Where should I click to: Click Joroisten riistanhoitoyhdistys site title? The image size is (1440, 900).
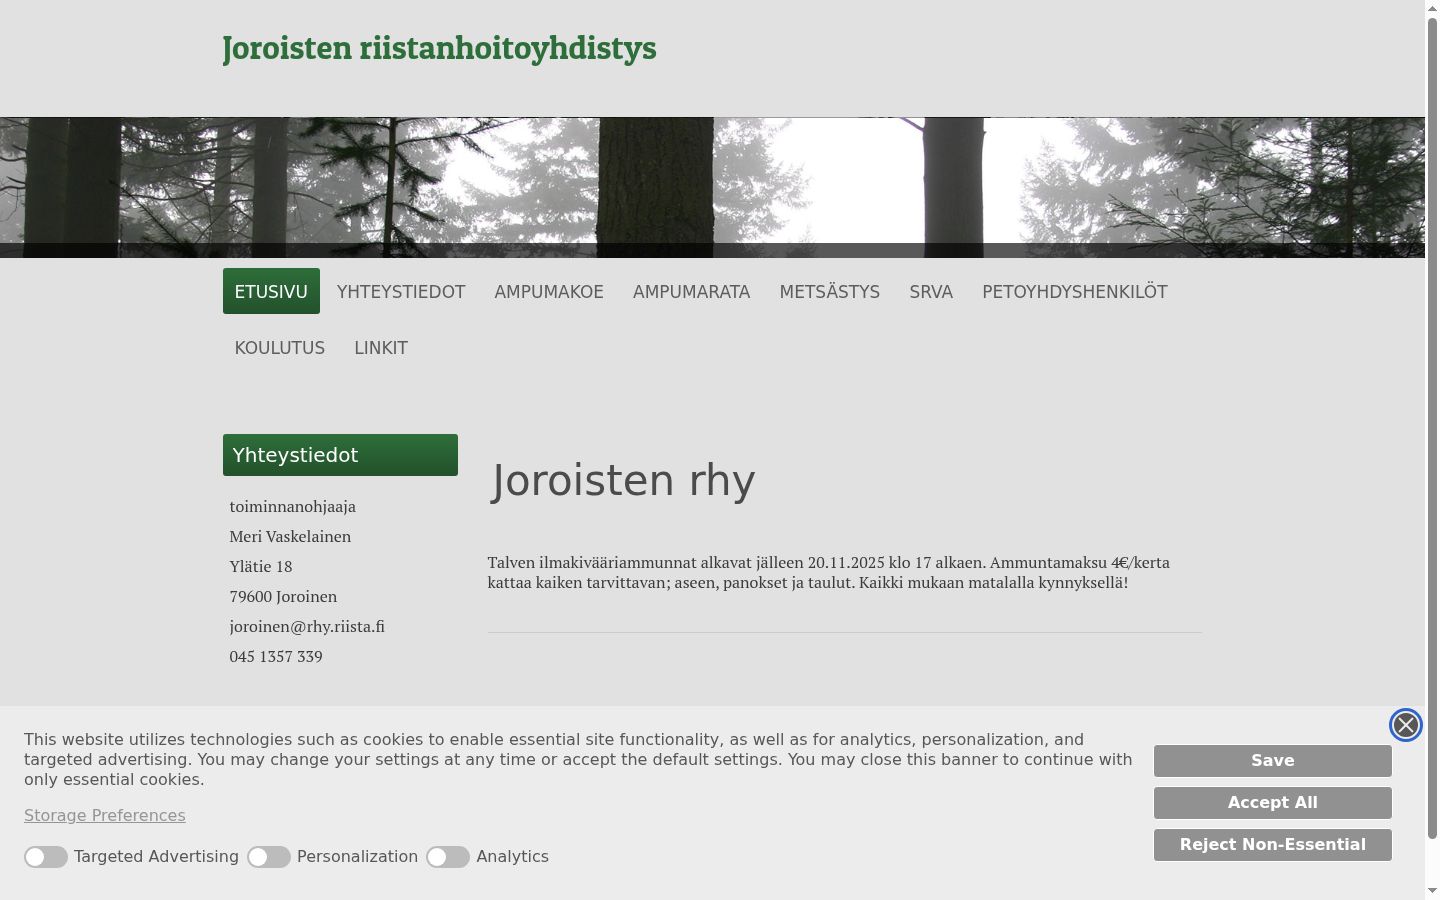[x=439, y=48]
